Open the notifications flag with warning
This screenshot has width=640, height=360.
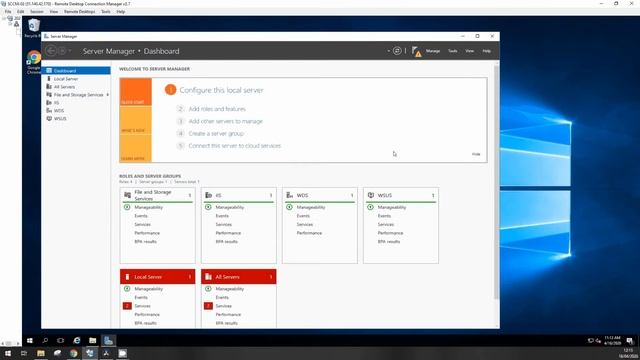click(x=416, y=51)
